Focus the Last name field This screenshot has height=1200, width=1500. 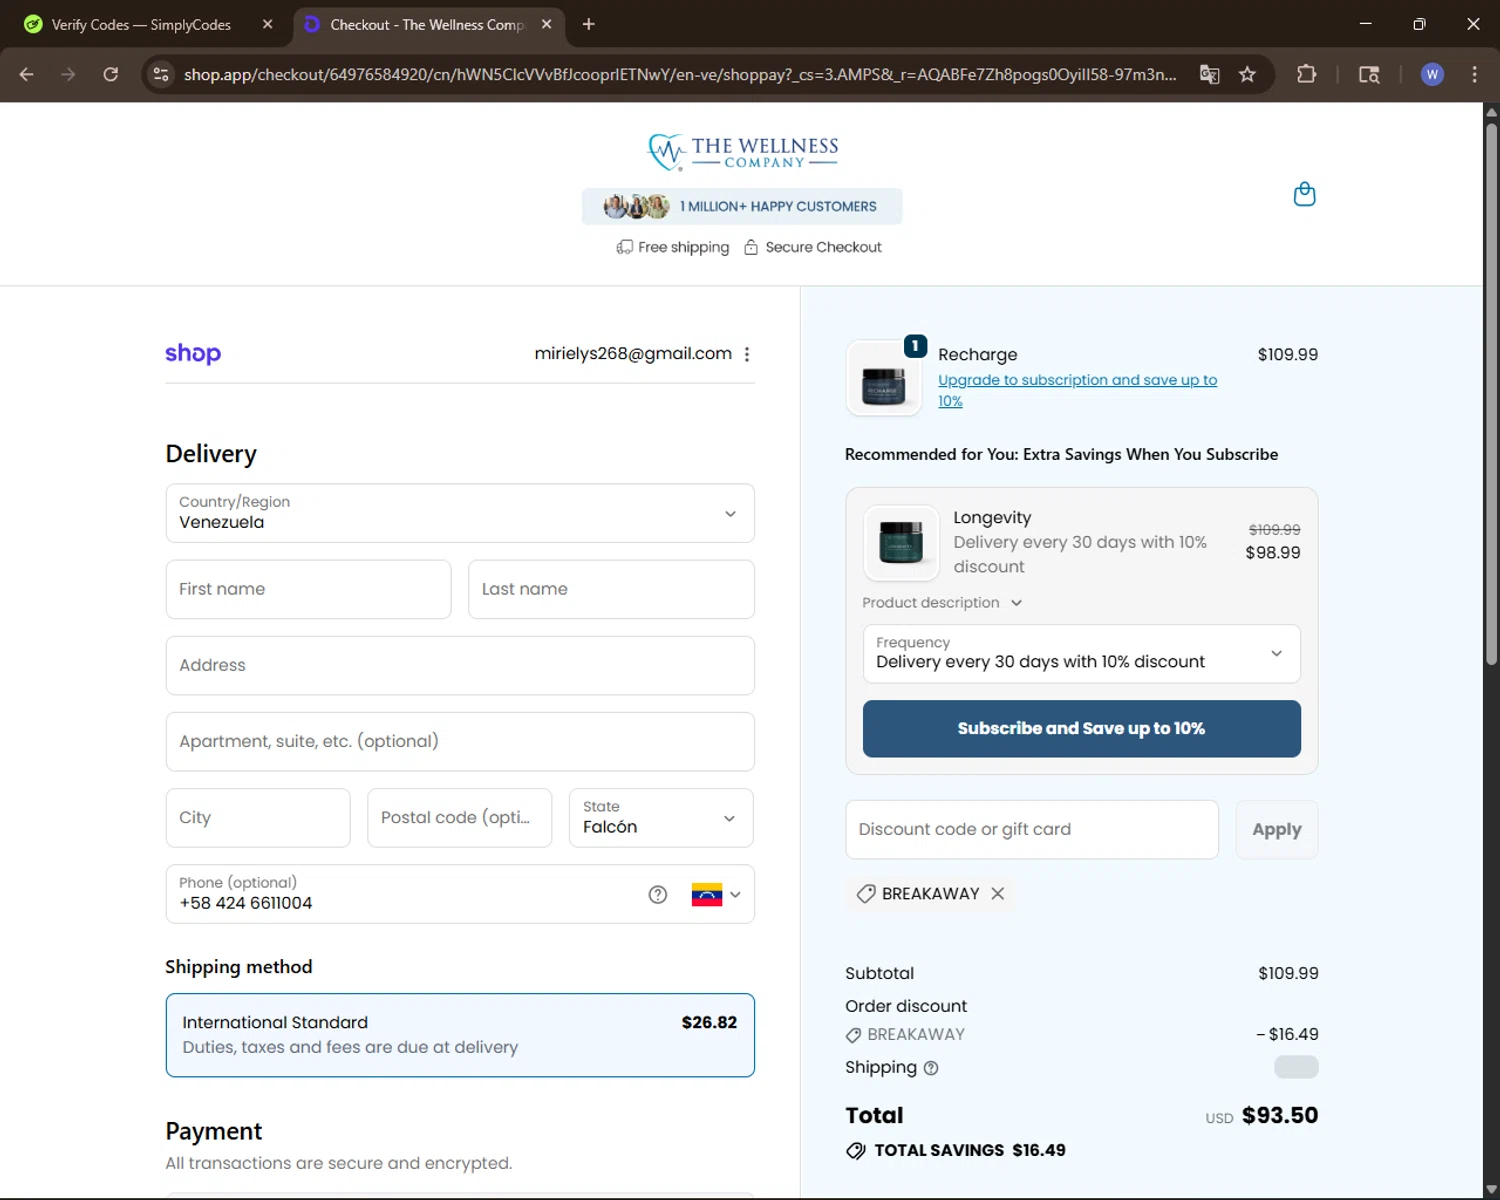tap(611, 589)
